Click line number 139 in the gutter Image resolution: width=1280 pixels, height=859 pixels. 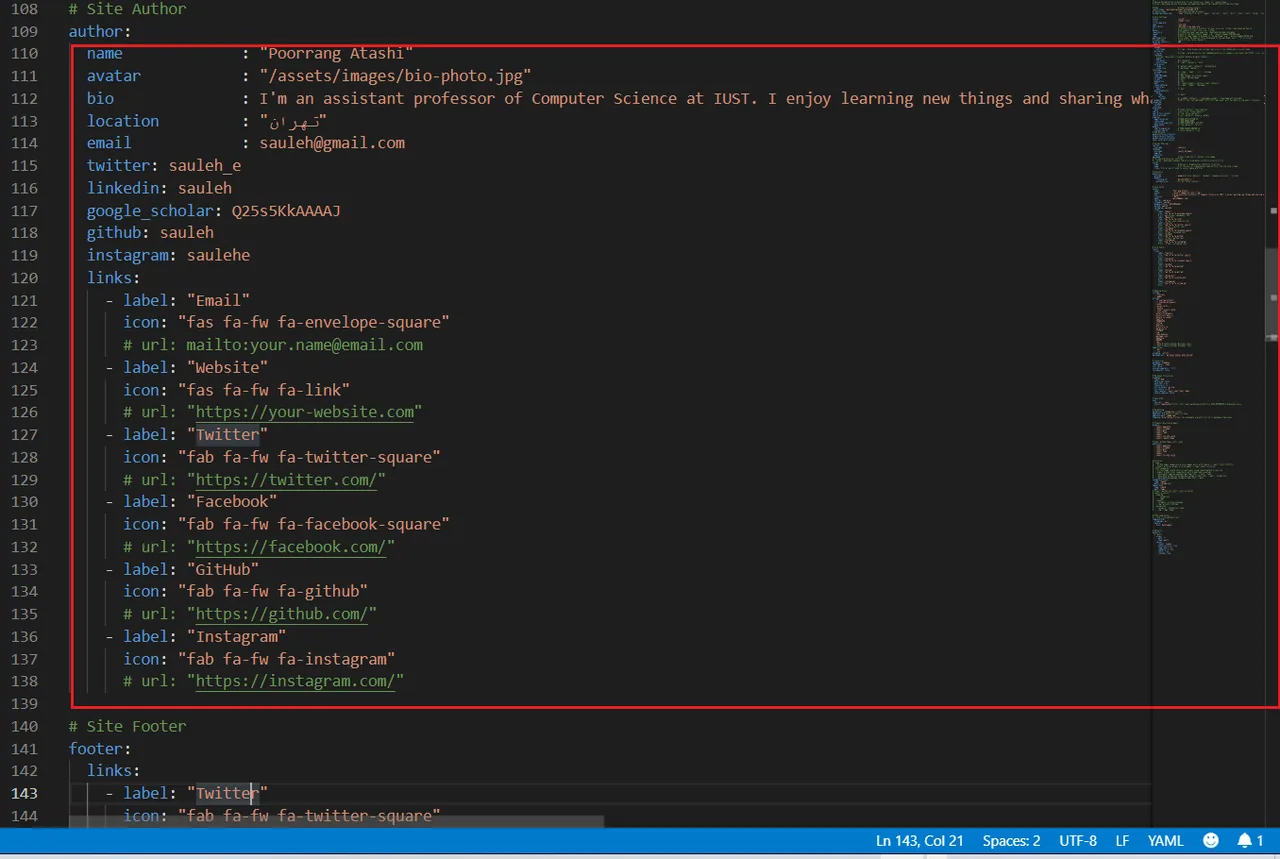point(24,704)
